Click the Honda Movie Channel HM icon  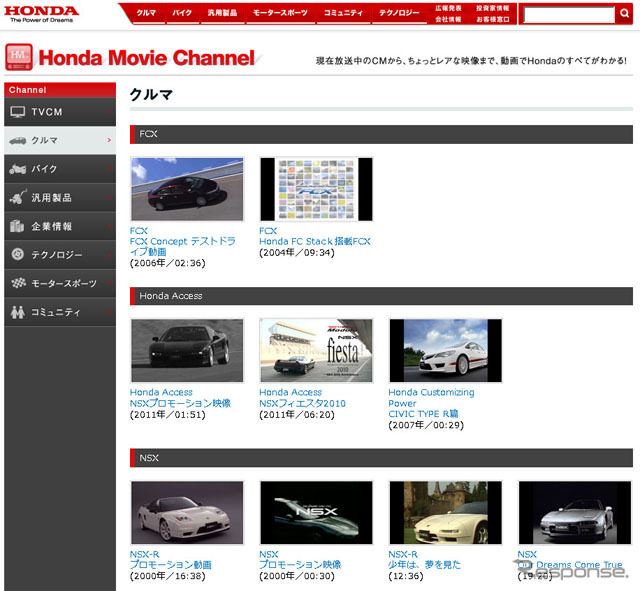click(x=19, y=57)
